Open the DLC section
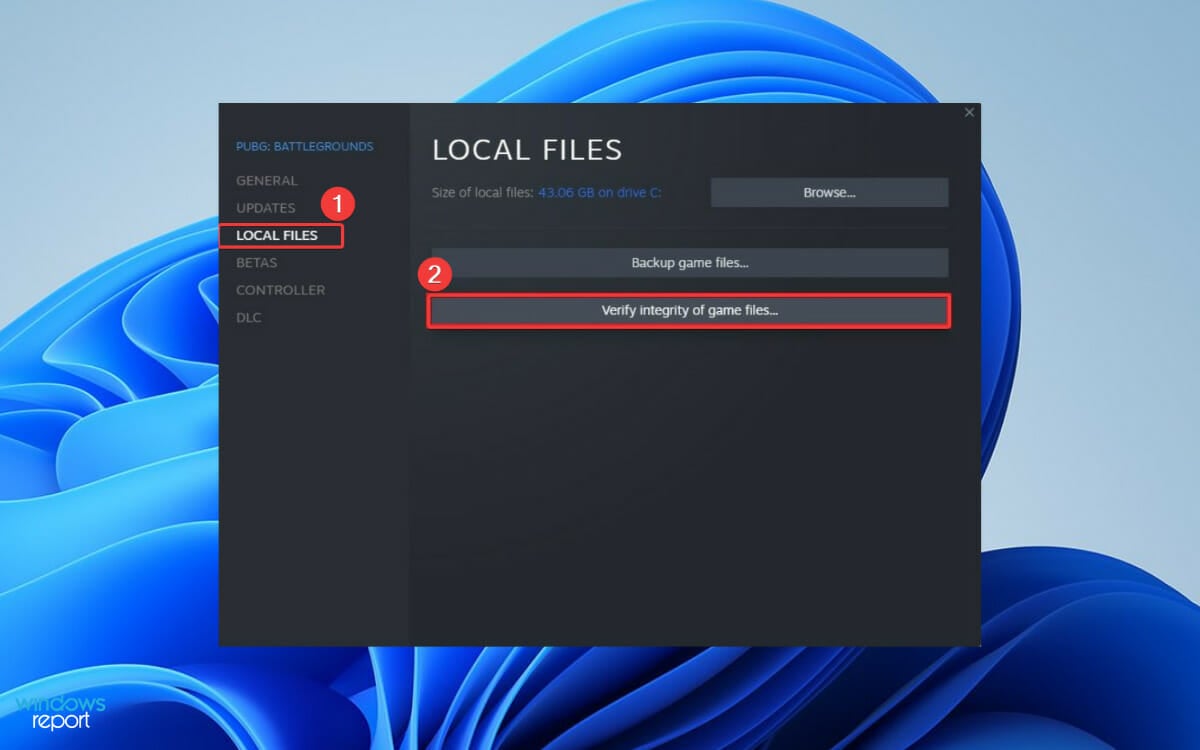The height and width of the screenshot is (750, 1200). click(x=248, y=317)
